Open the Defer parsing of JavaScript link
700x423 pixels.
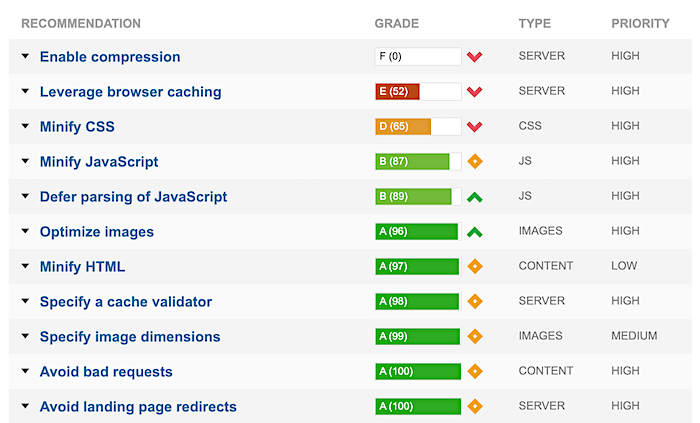point(133,197)
